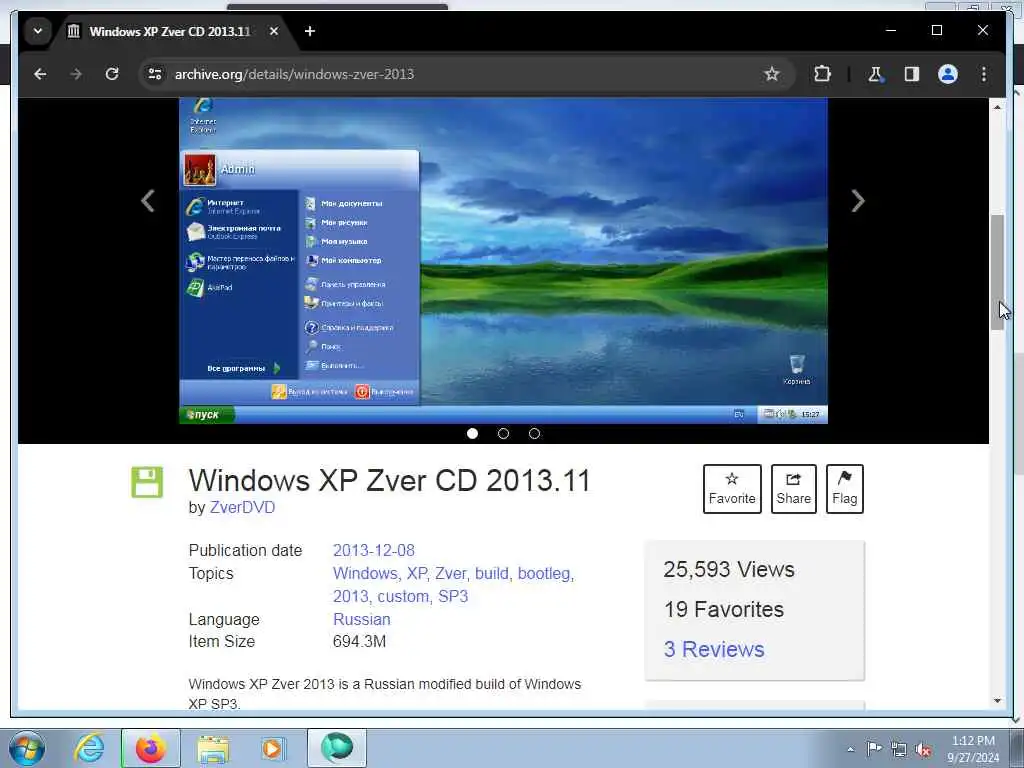Open the taskbar clock and date
The height and width of the screenshot is (768, 1024).
(x=973, y=749)
